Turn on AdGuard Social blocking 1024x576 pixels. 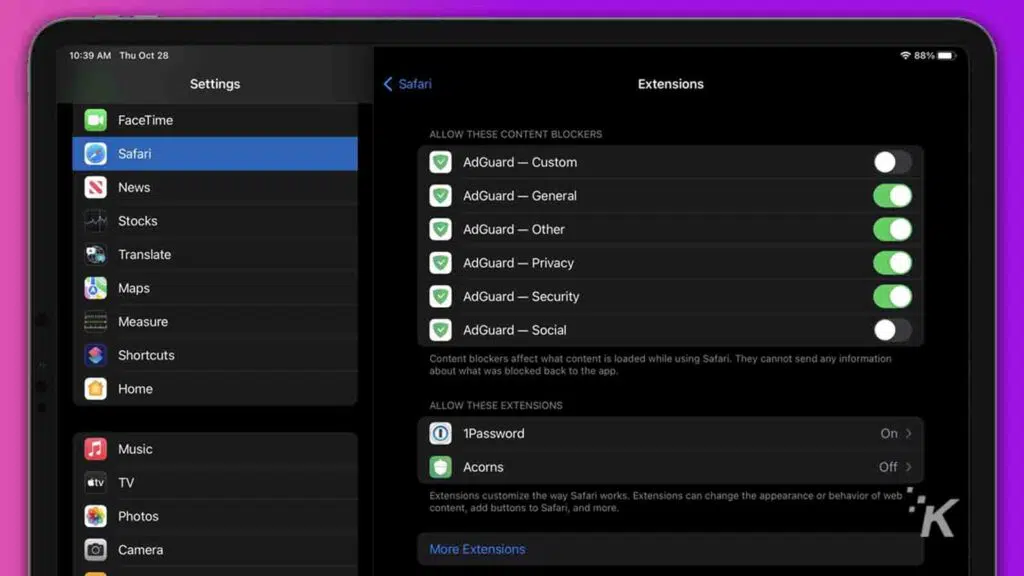(x=892, y=330)
